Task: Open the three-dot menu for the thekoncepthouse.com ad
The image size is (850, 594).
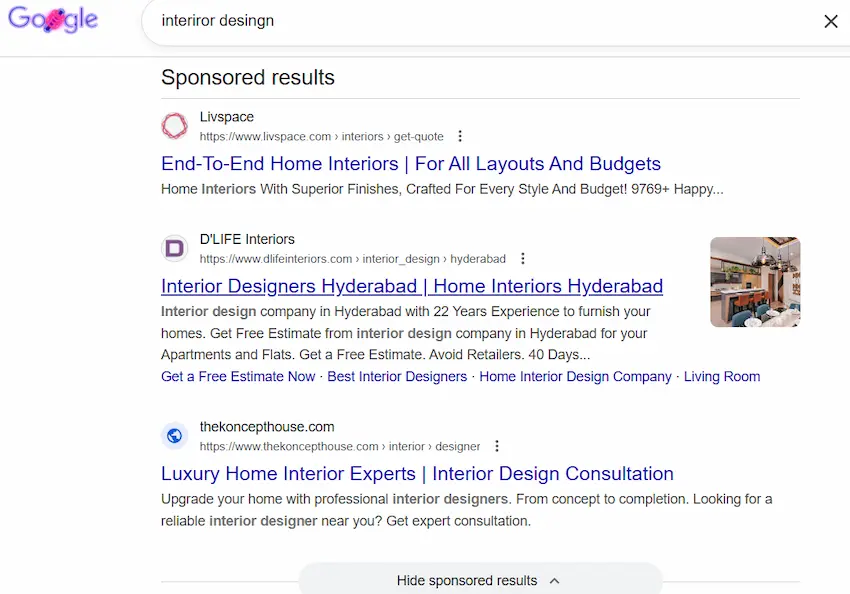Action: tap(497, 446)
